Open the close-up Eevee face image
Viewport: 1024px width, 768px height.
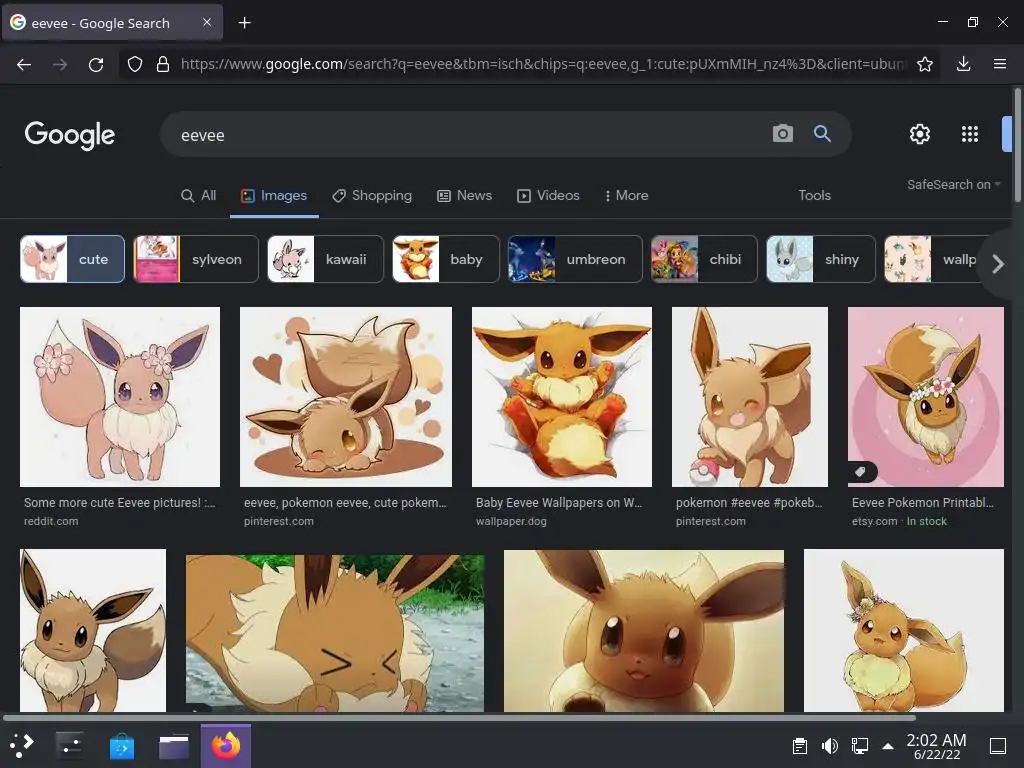click(644, 631)
